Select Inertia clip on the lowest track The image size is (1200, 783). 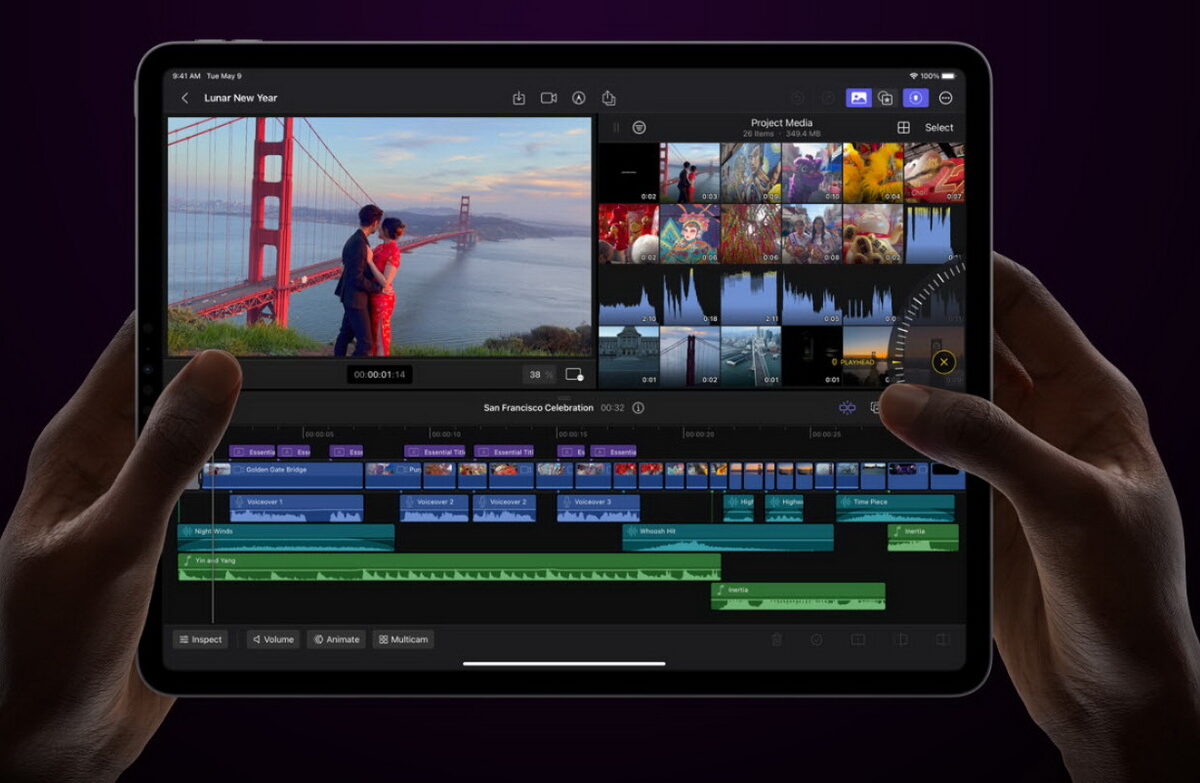pos(798,596)
